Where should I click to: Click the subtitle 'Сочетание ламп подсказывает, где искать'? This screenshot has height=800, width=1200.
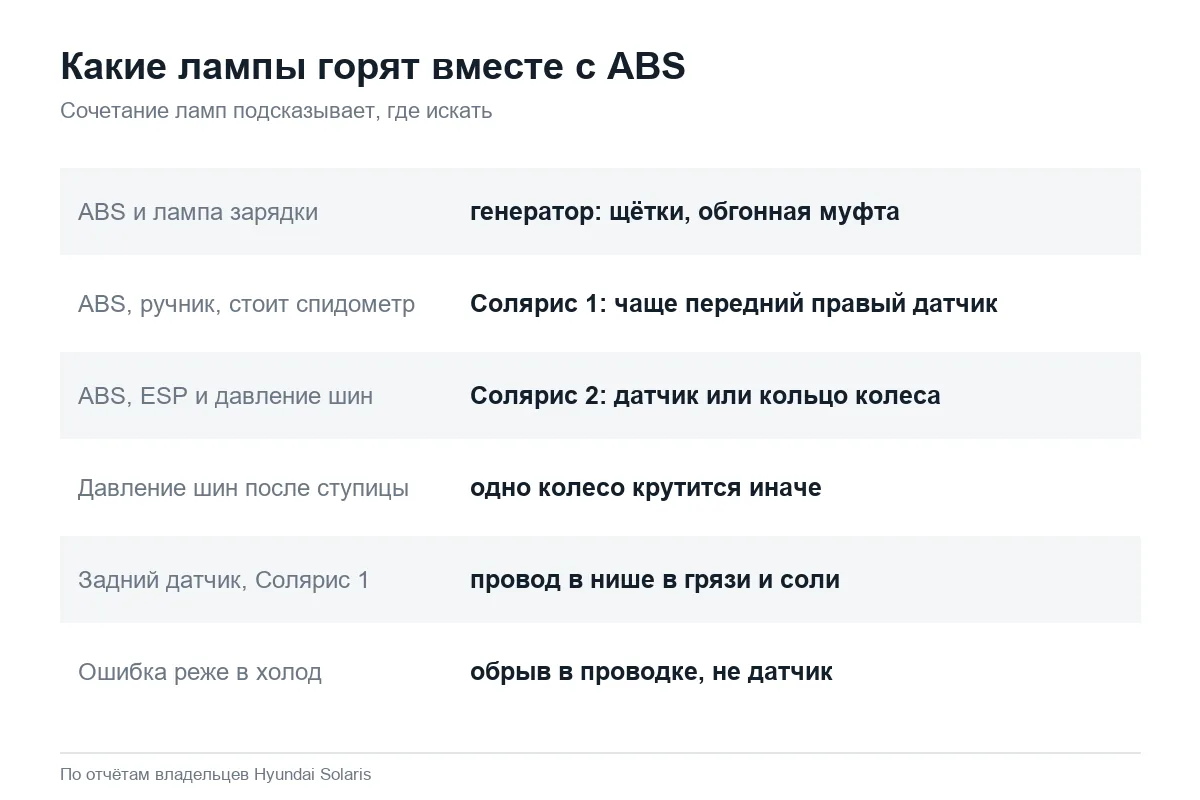(276, 111)
